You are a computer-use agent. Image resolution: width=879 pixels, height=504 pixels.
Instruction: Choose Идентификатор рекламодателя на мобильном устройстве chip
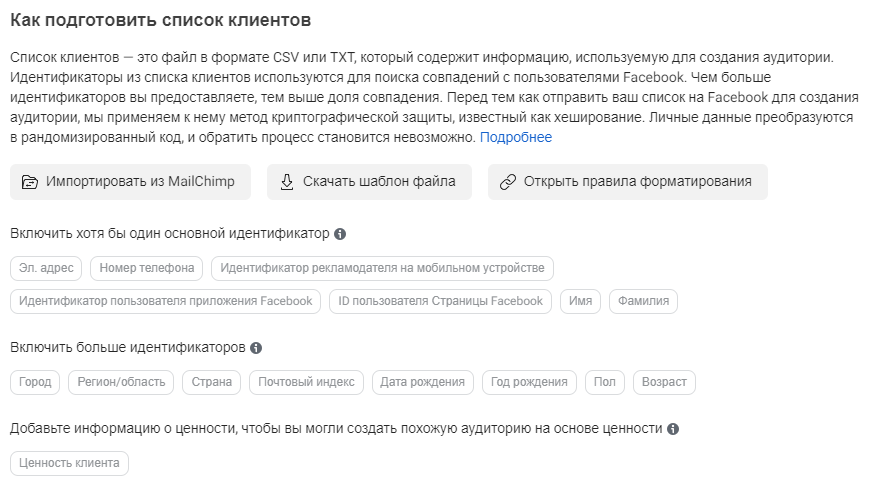coord(382,268)
